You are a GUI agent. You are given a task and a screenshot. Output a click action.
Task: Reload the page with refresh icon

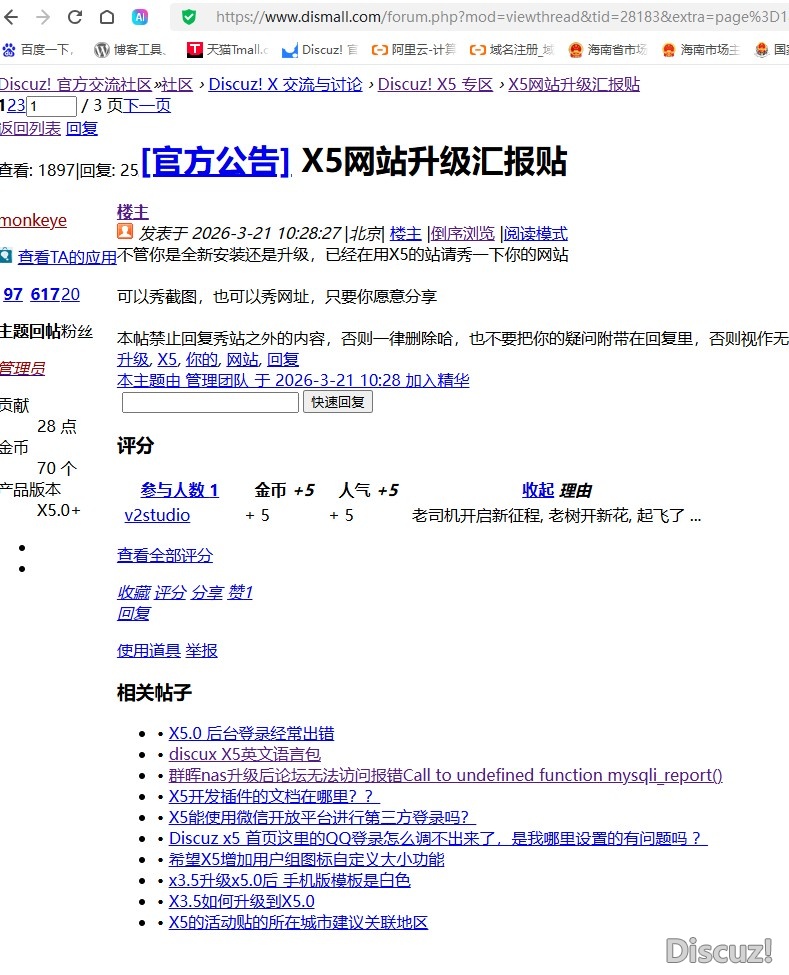click(x=75, y=17)
